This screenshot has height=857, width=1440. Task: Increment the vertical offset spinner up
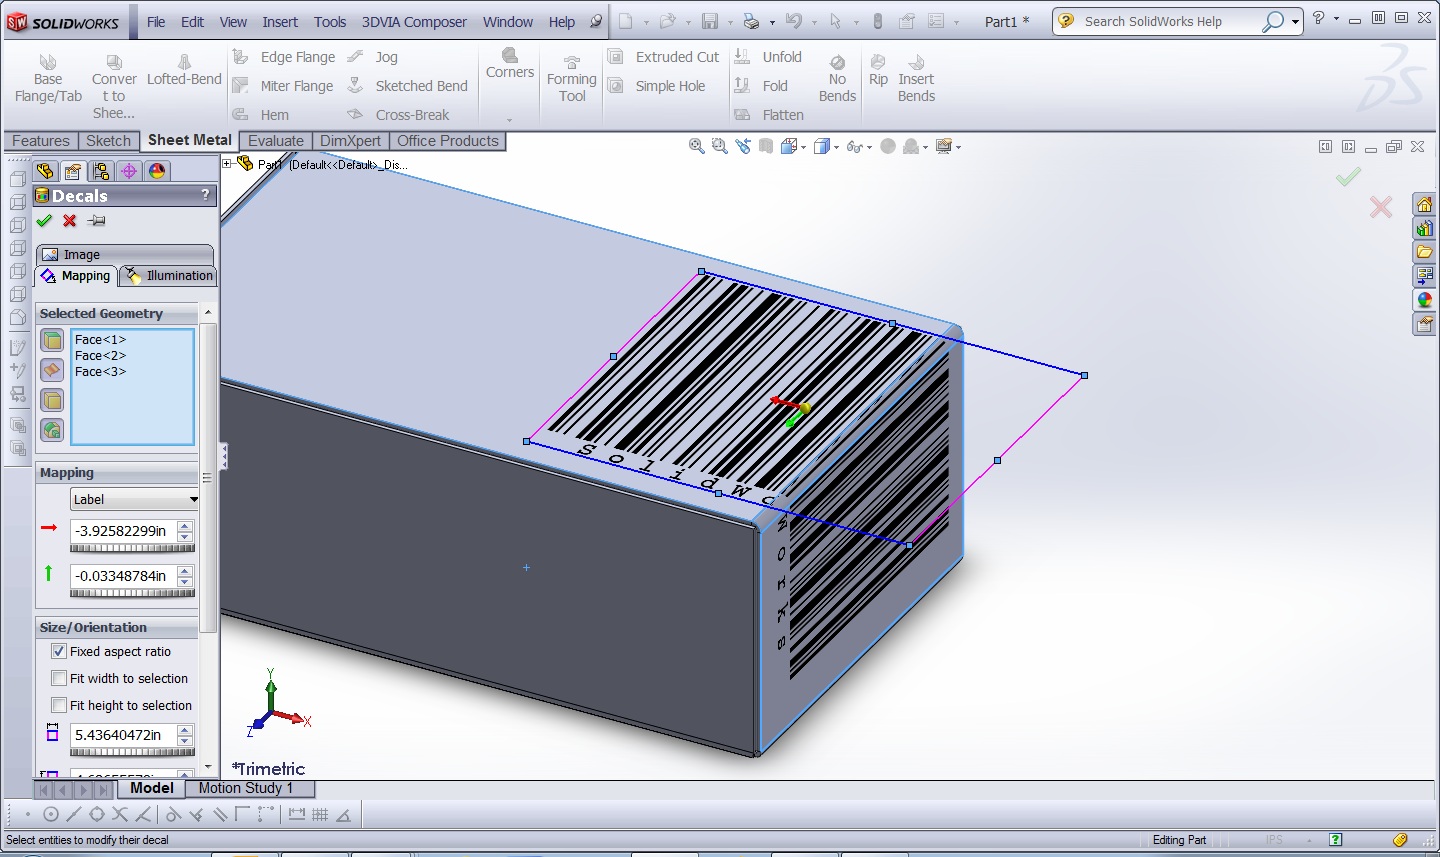[x=185, y=571]
